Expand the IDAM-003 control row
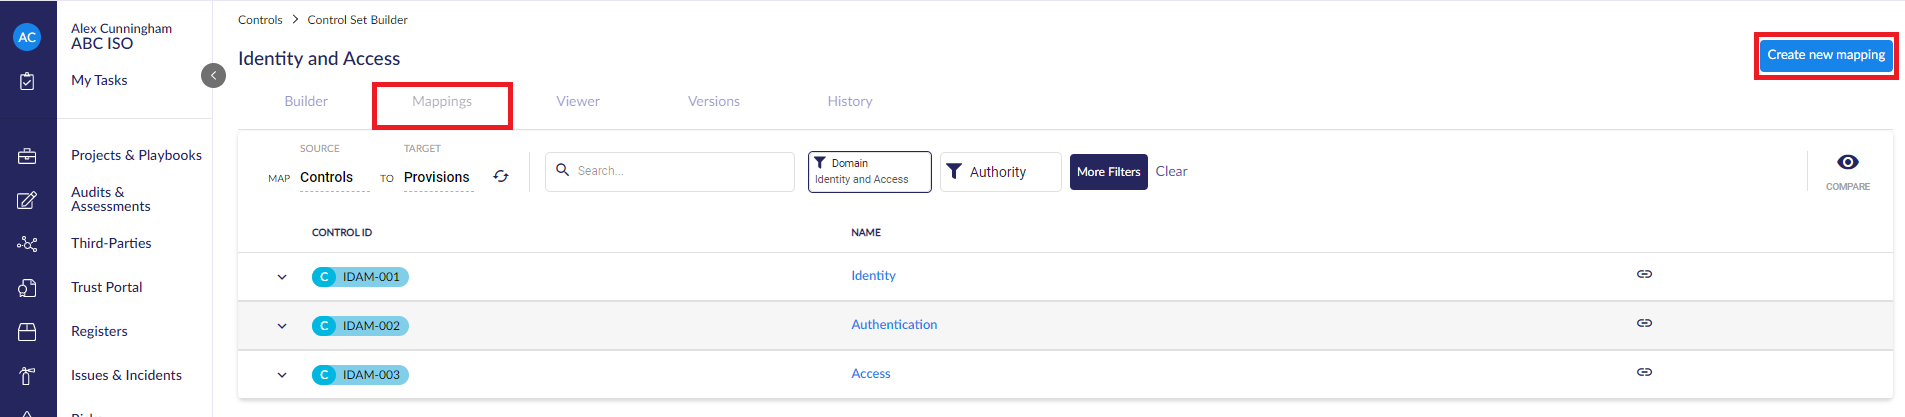The width and height of the screenshot is (1905, 417). point(282,375)
